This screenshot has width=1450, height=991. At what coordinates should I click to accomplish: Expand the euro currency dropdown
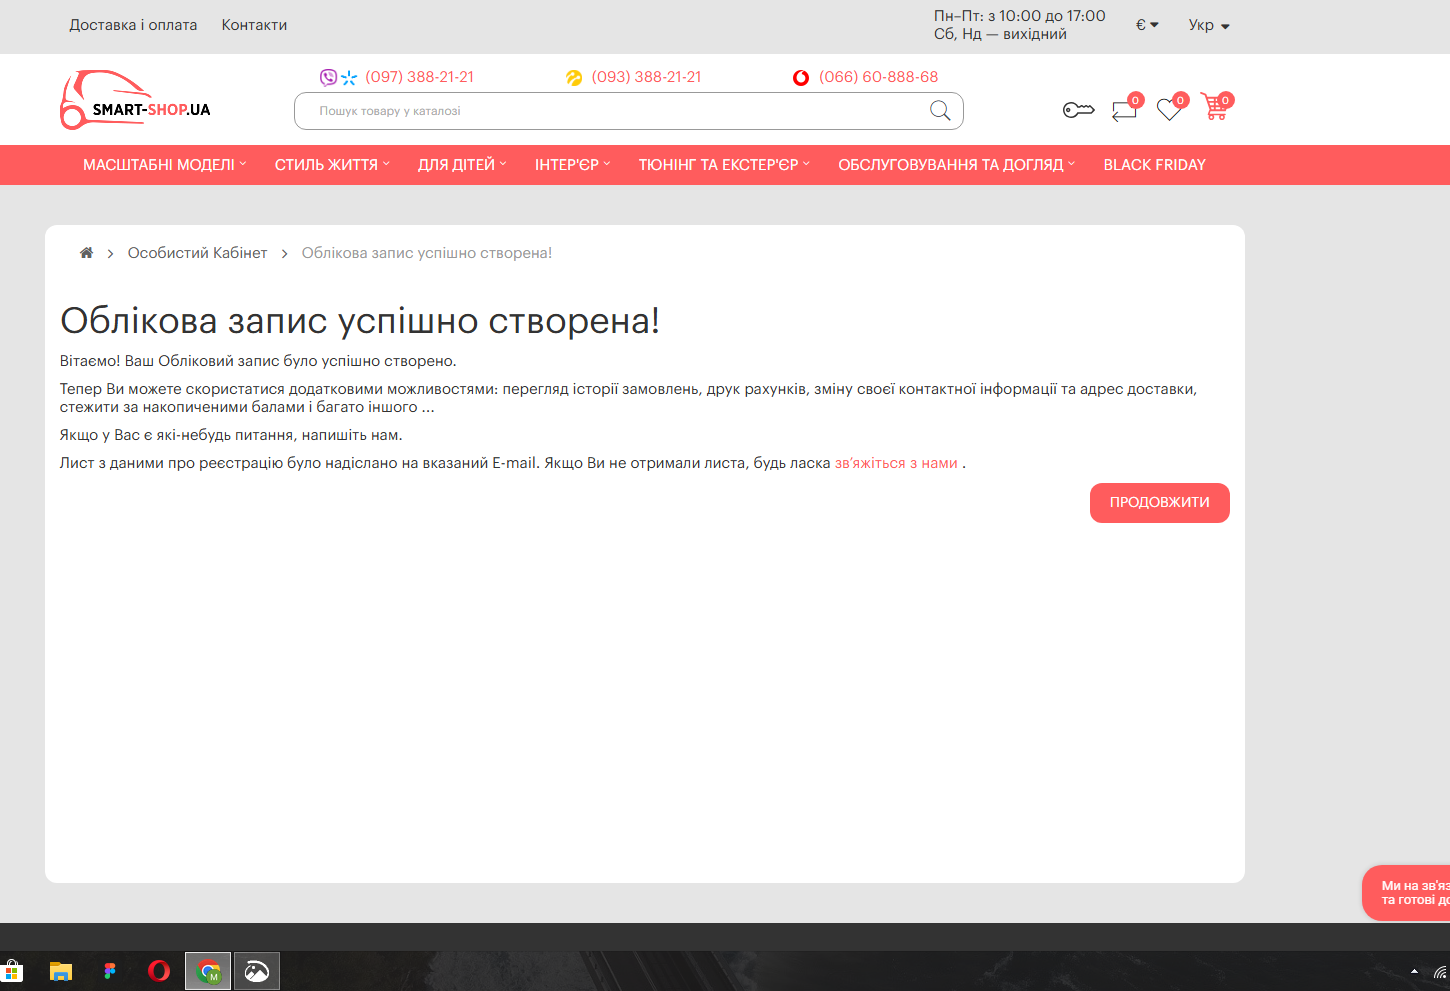(x=1147, y=25)
